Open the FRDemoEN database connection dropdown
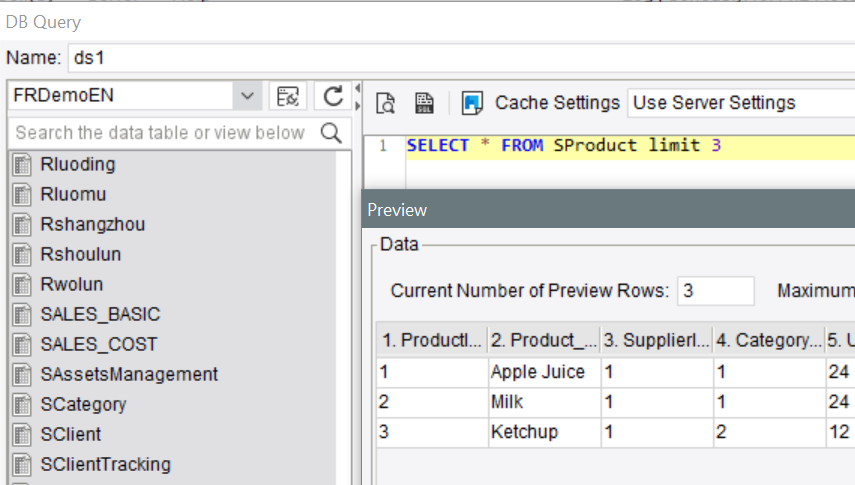This screenshot has height=485, width=855. coord(247,96)
